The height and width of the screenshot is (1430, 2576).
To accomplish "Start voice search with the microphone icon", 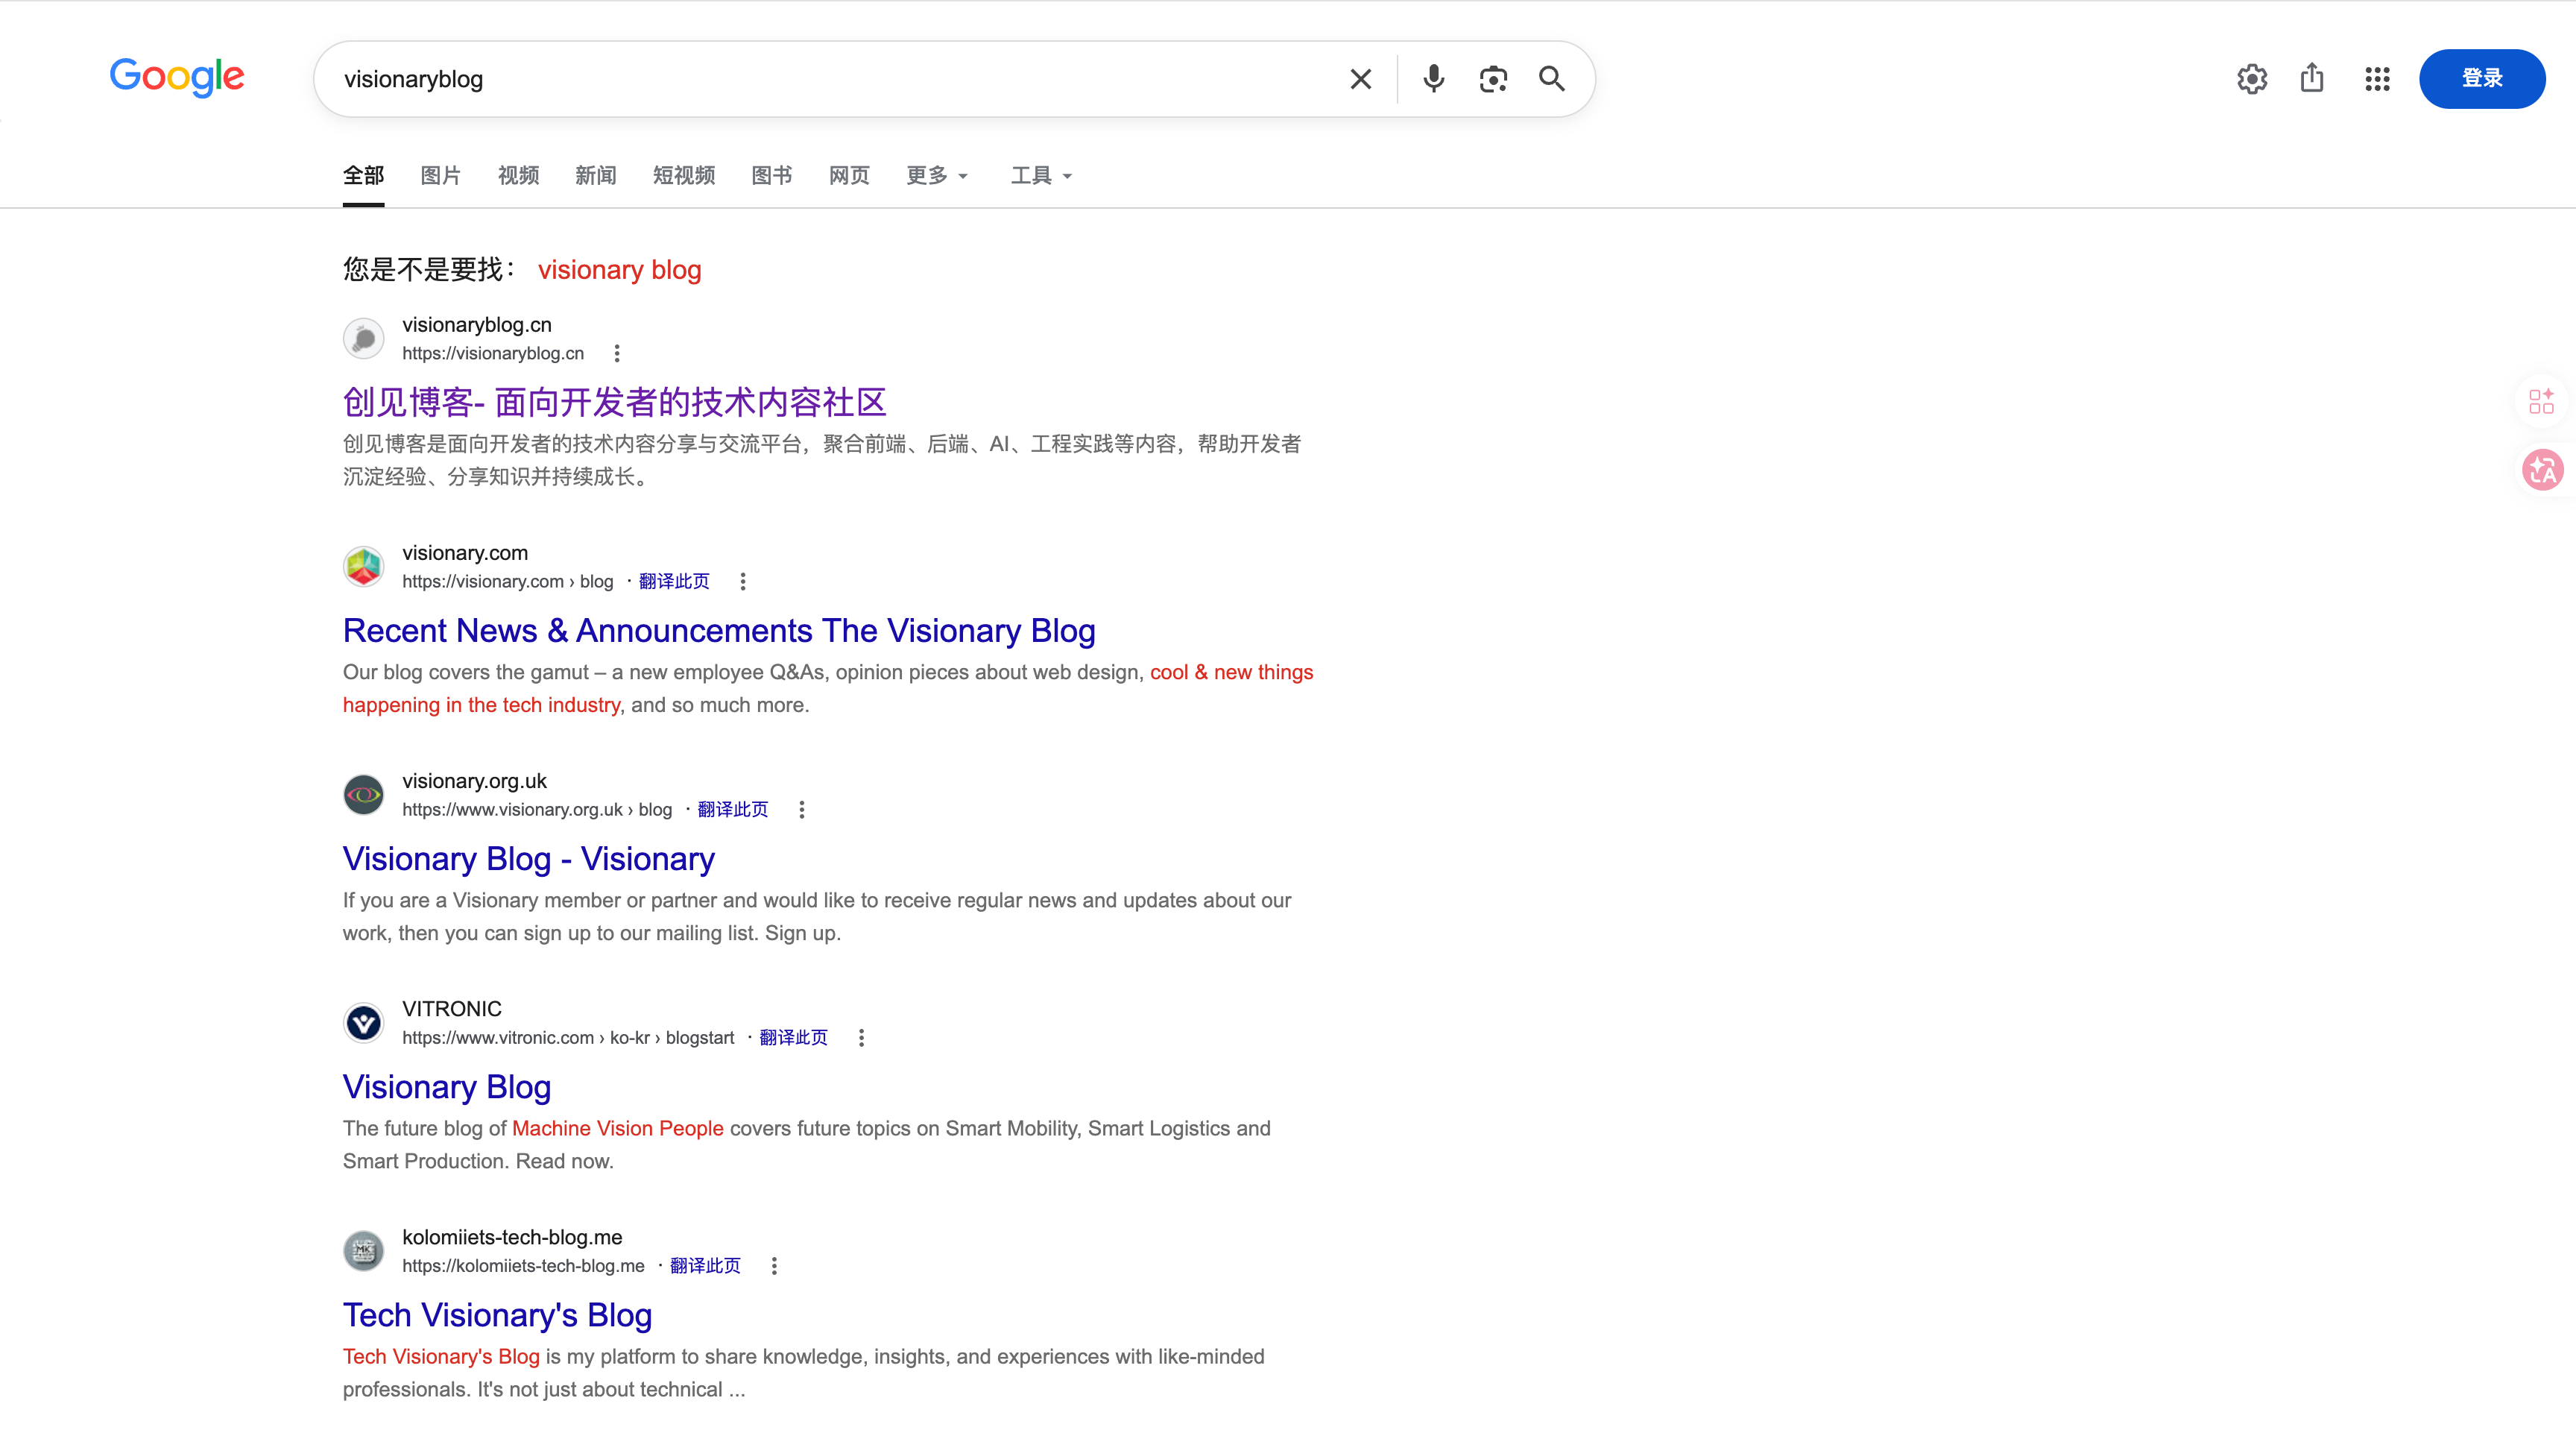I will pyautogui.click(x=1433, y=79).
